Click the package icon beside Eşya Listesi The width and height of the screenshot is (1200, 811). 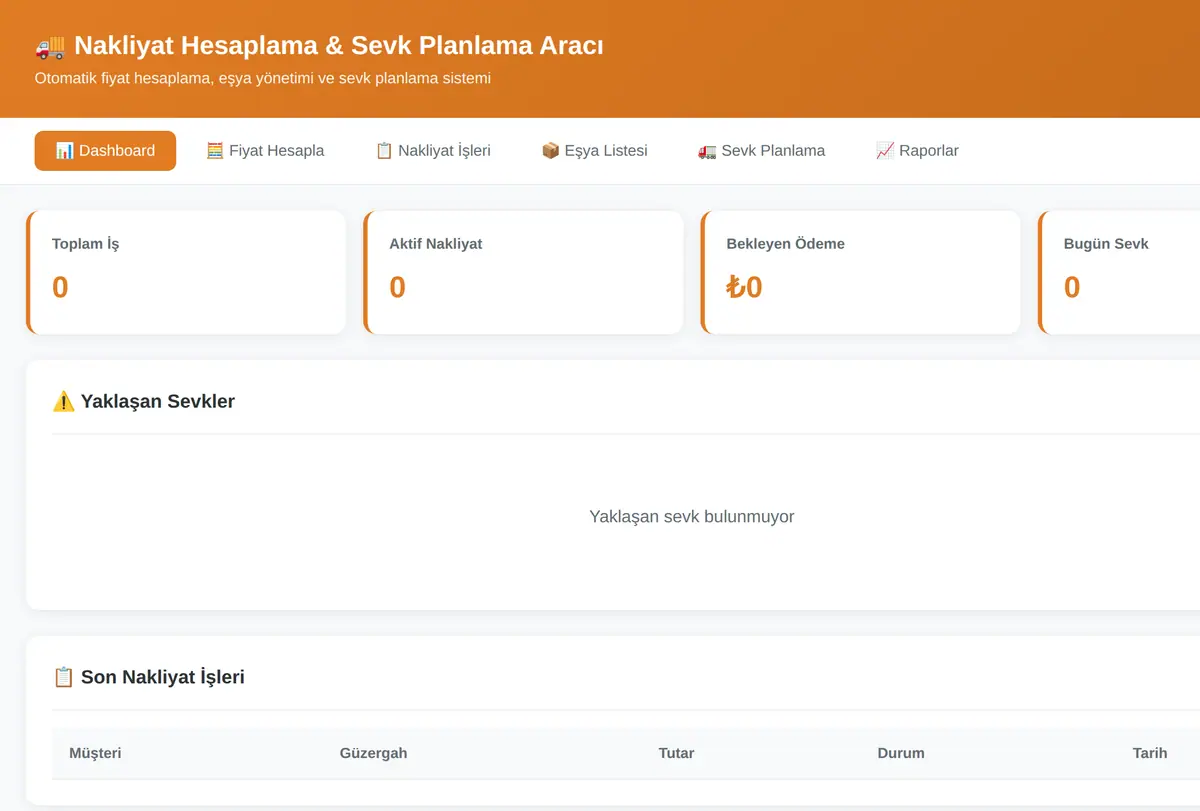[x=550, y=151]
